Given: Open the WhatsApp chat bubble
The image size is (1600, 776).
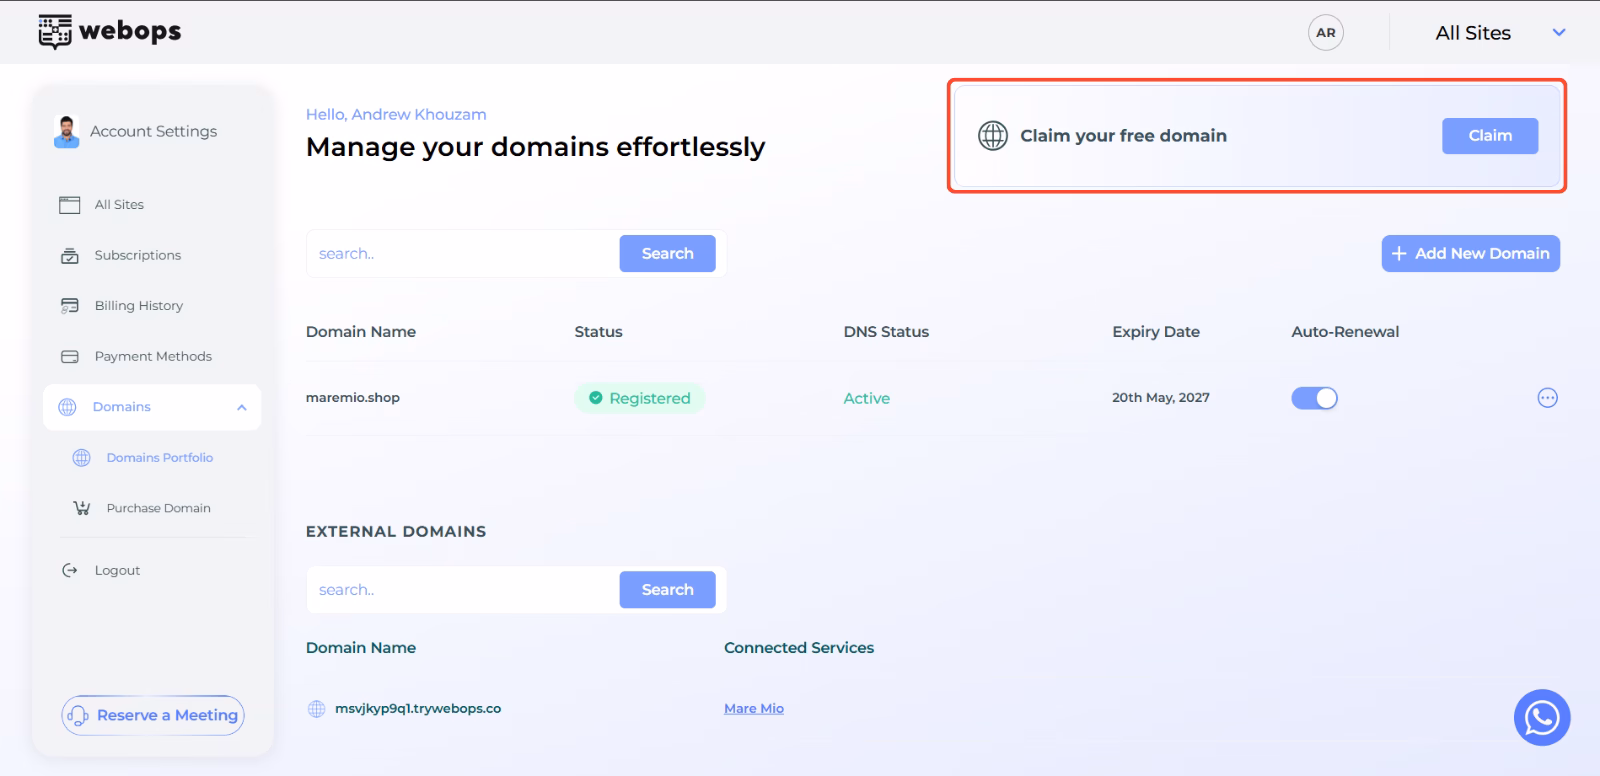Looking at the screenshot, I should (x=1542, y=717).
